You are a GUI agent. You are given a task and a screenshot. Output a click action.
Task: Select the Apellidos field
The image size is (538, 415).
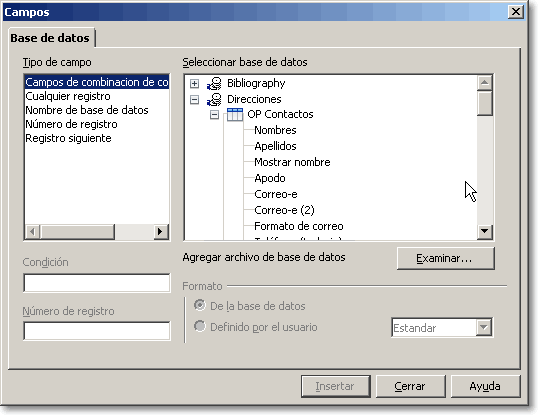tap(275, 146)
